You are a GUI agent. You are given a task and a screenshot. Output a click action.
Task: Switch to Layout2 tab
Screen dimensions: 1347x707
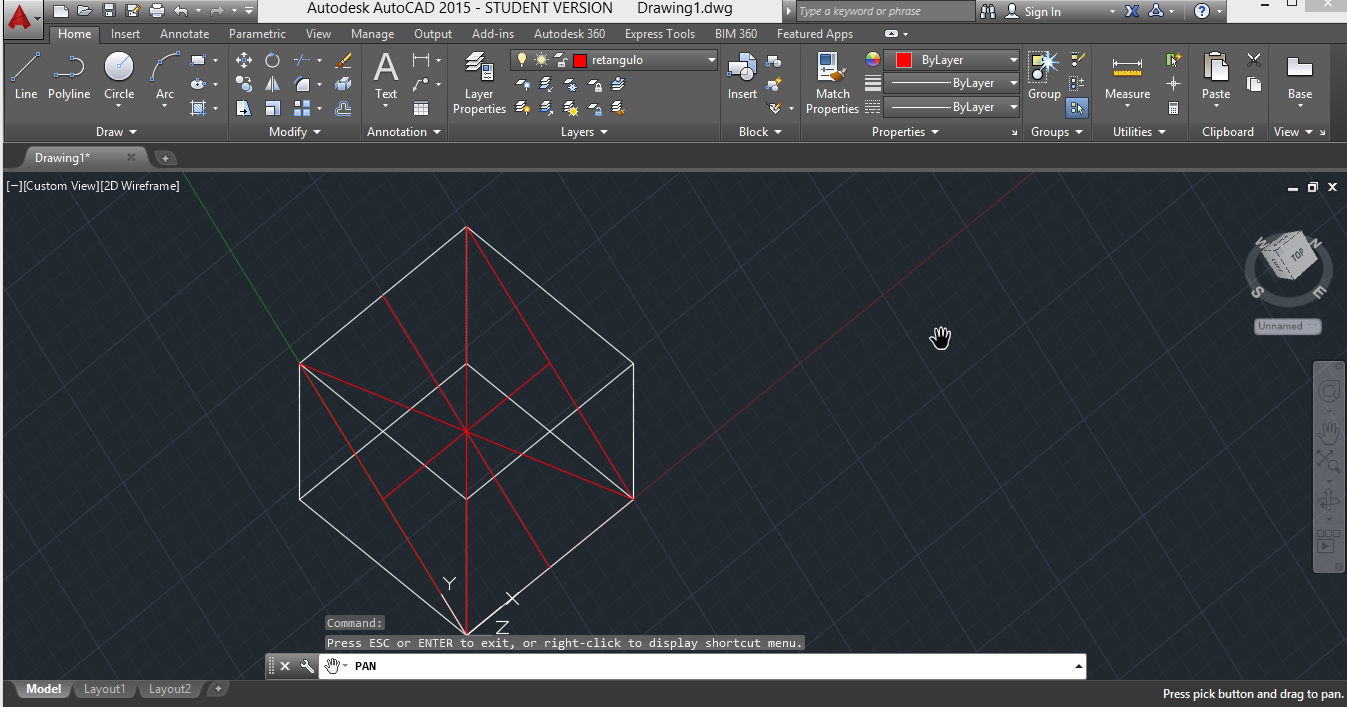[169, 689]
